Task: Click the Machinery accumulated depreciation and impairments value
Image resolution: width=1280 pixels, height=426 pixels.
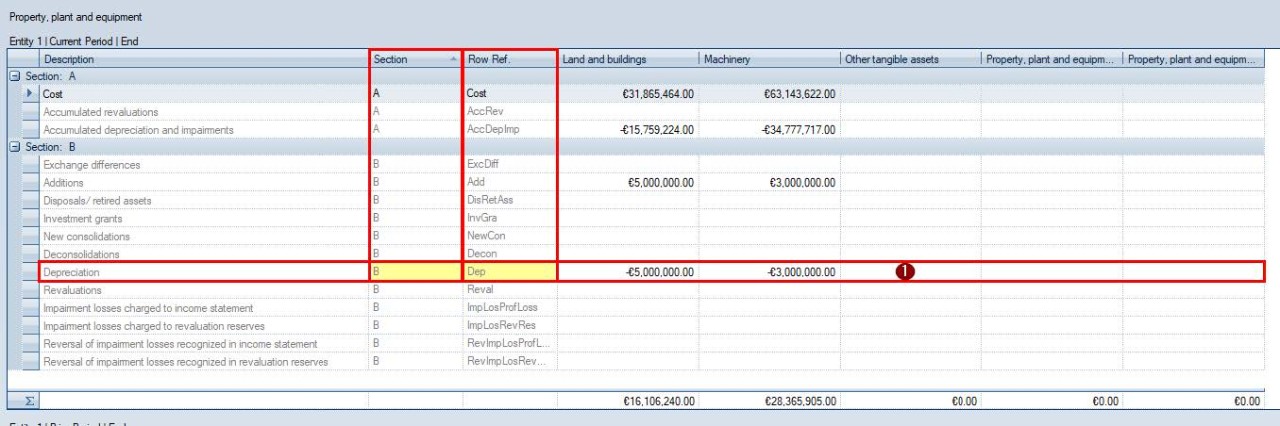Action: coord(768,130)
